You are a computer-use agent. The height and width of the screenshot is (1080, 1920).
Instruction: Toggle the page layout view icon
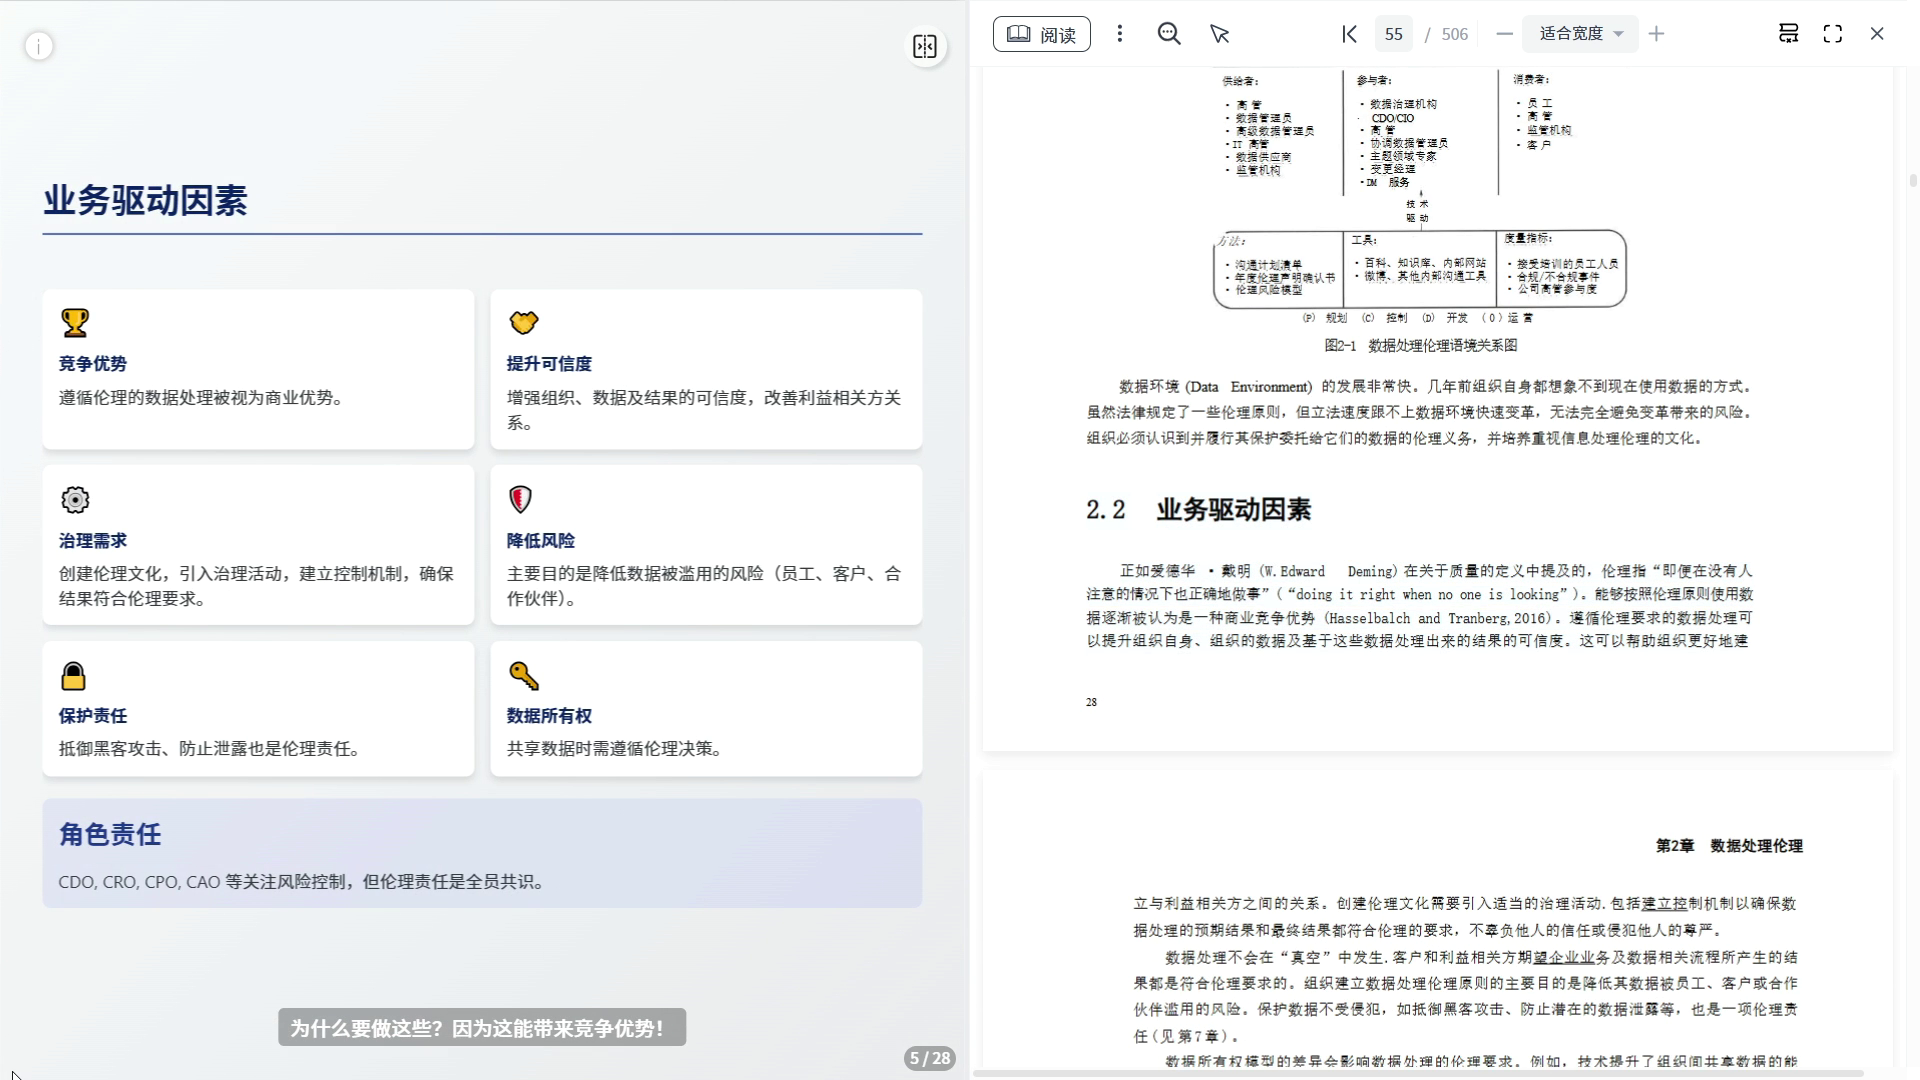coord(1788,34)
